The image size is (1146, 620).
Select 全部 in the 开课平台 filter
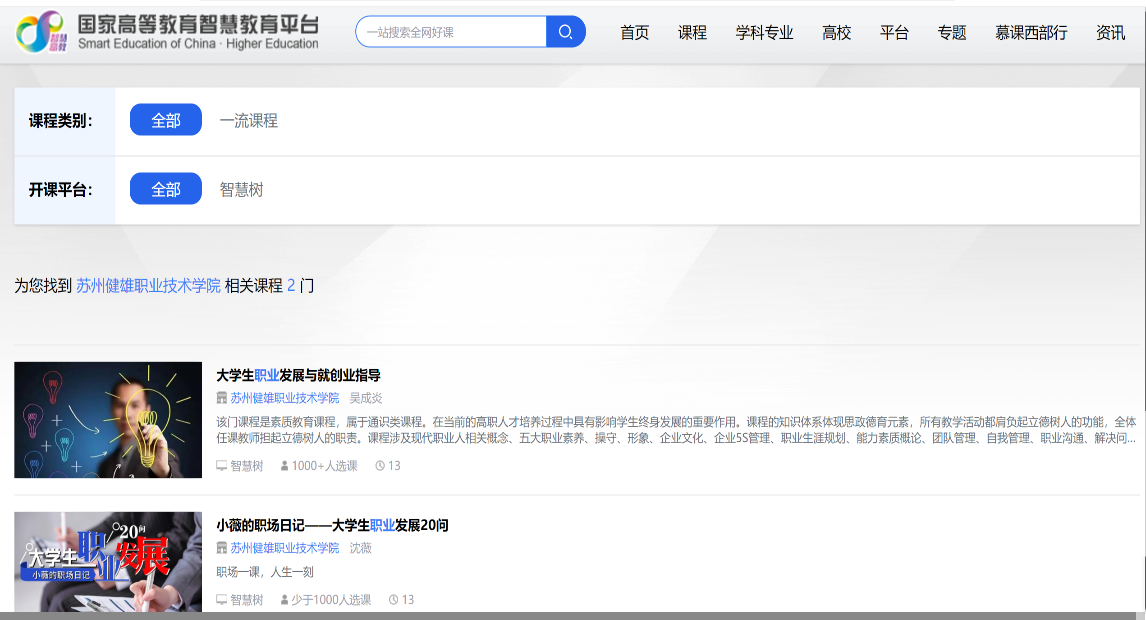click(x=166, y=189)
